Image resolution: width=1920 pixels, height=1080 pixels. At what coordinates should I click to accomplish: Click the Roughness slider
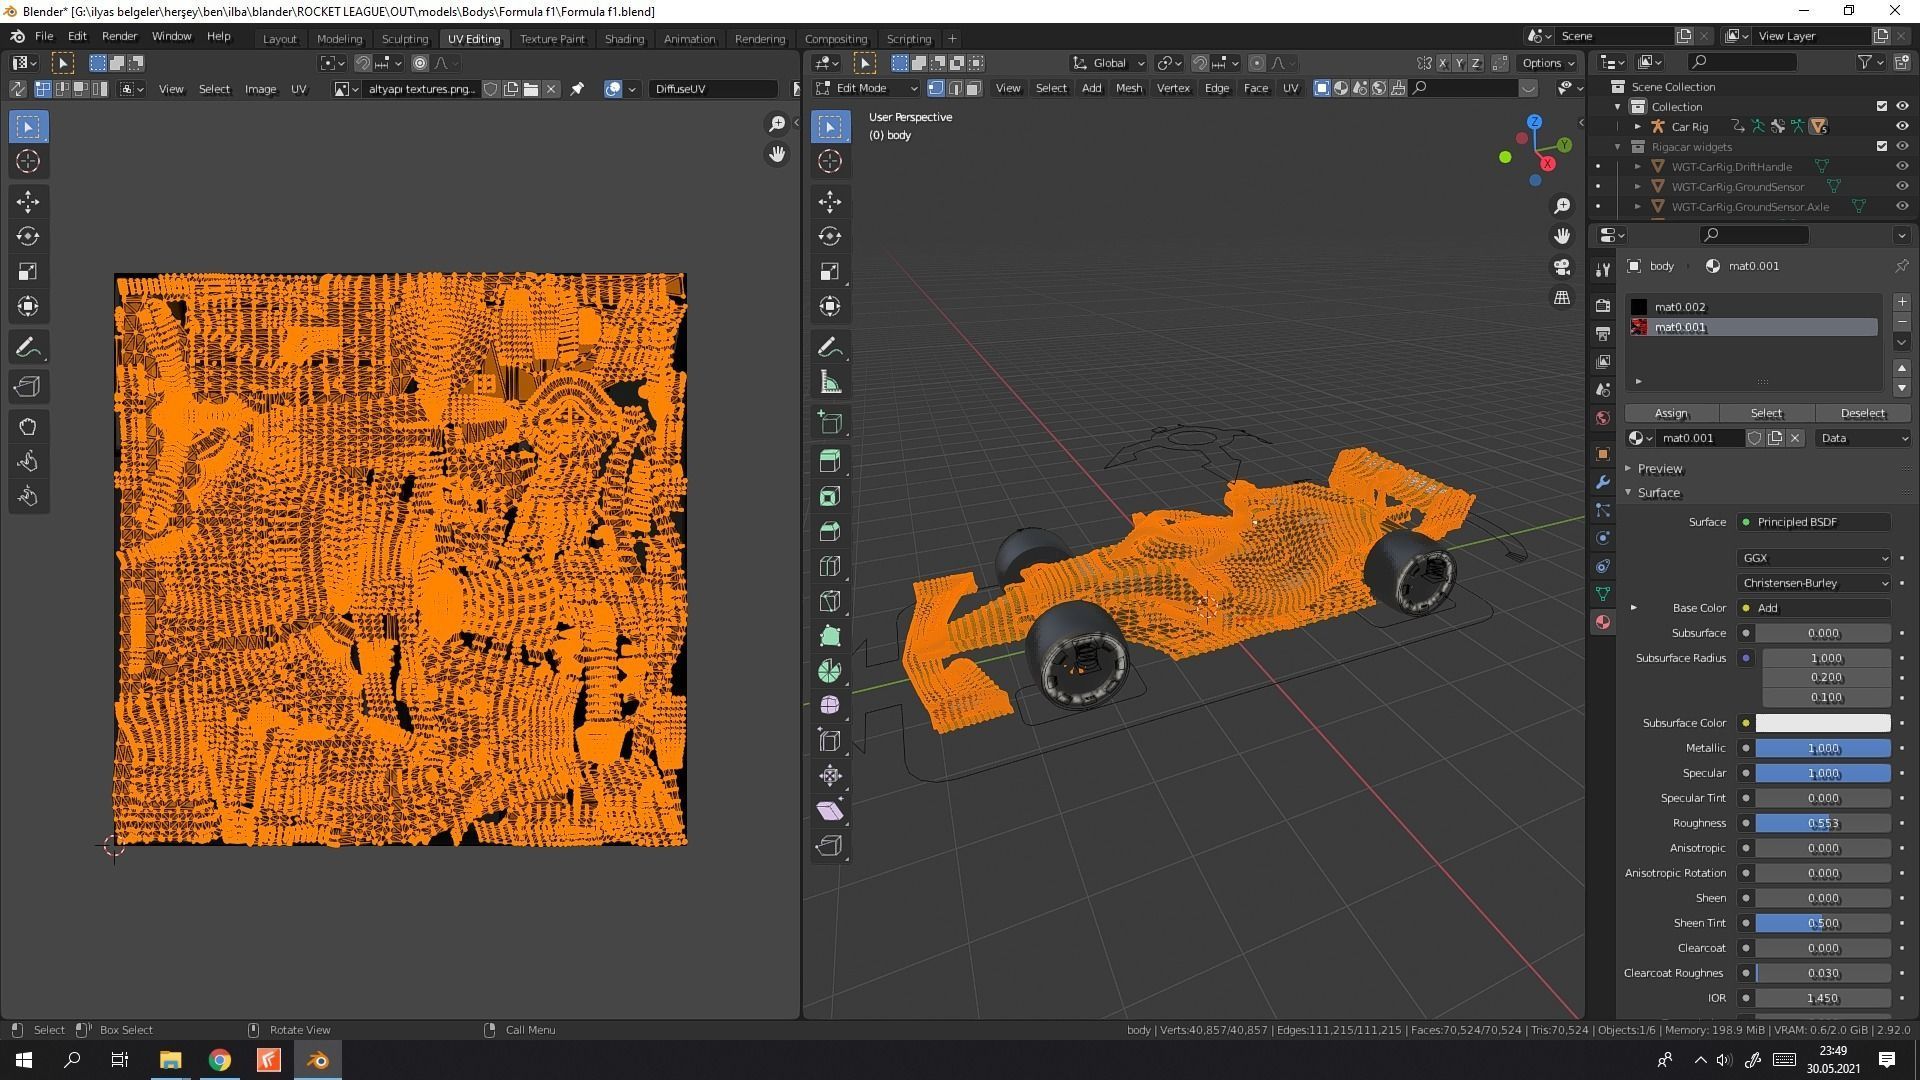pos(1822,823)
